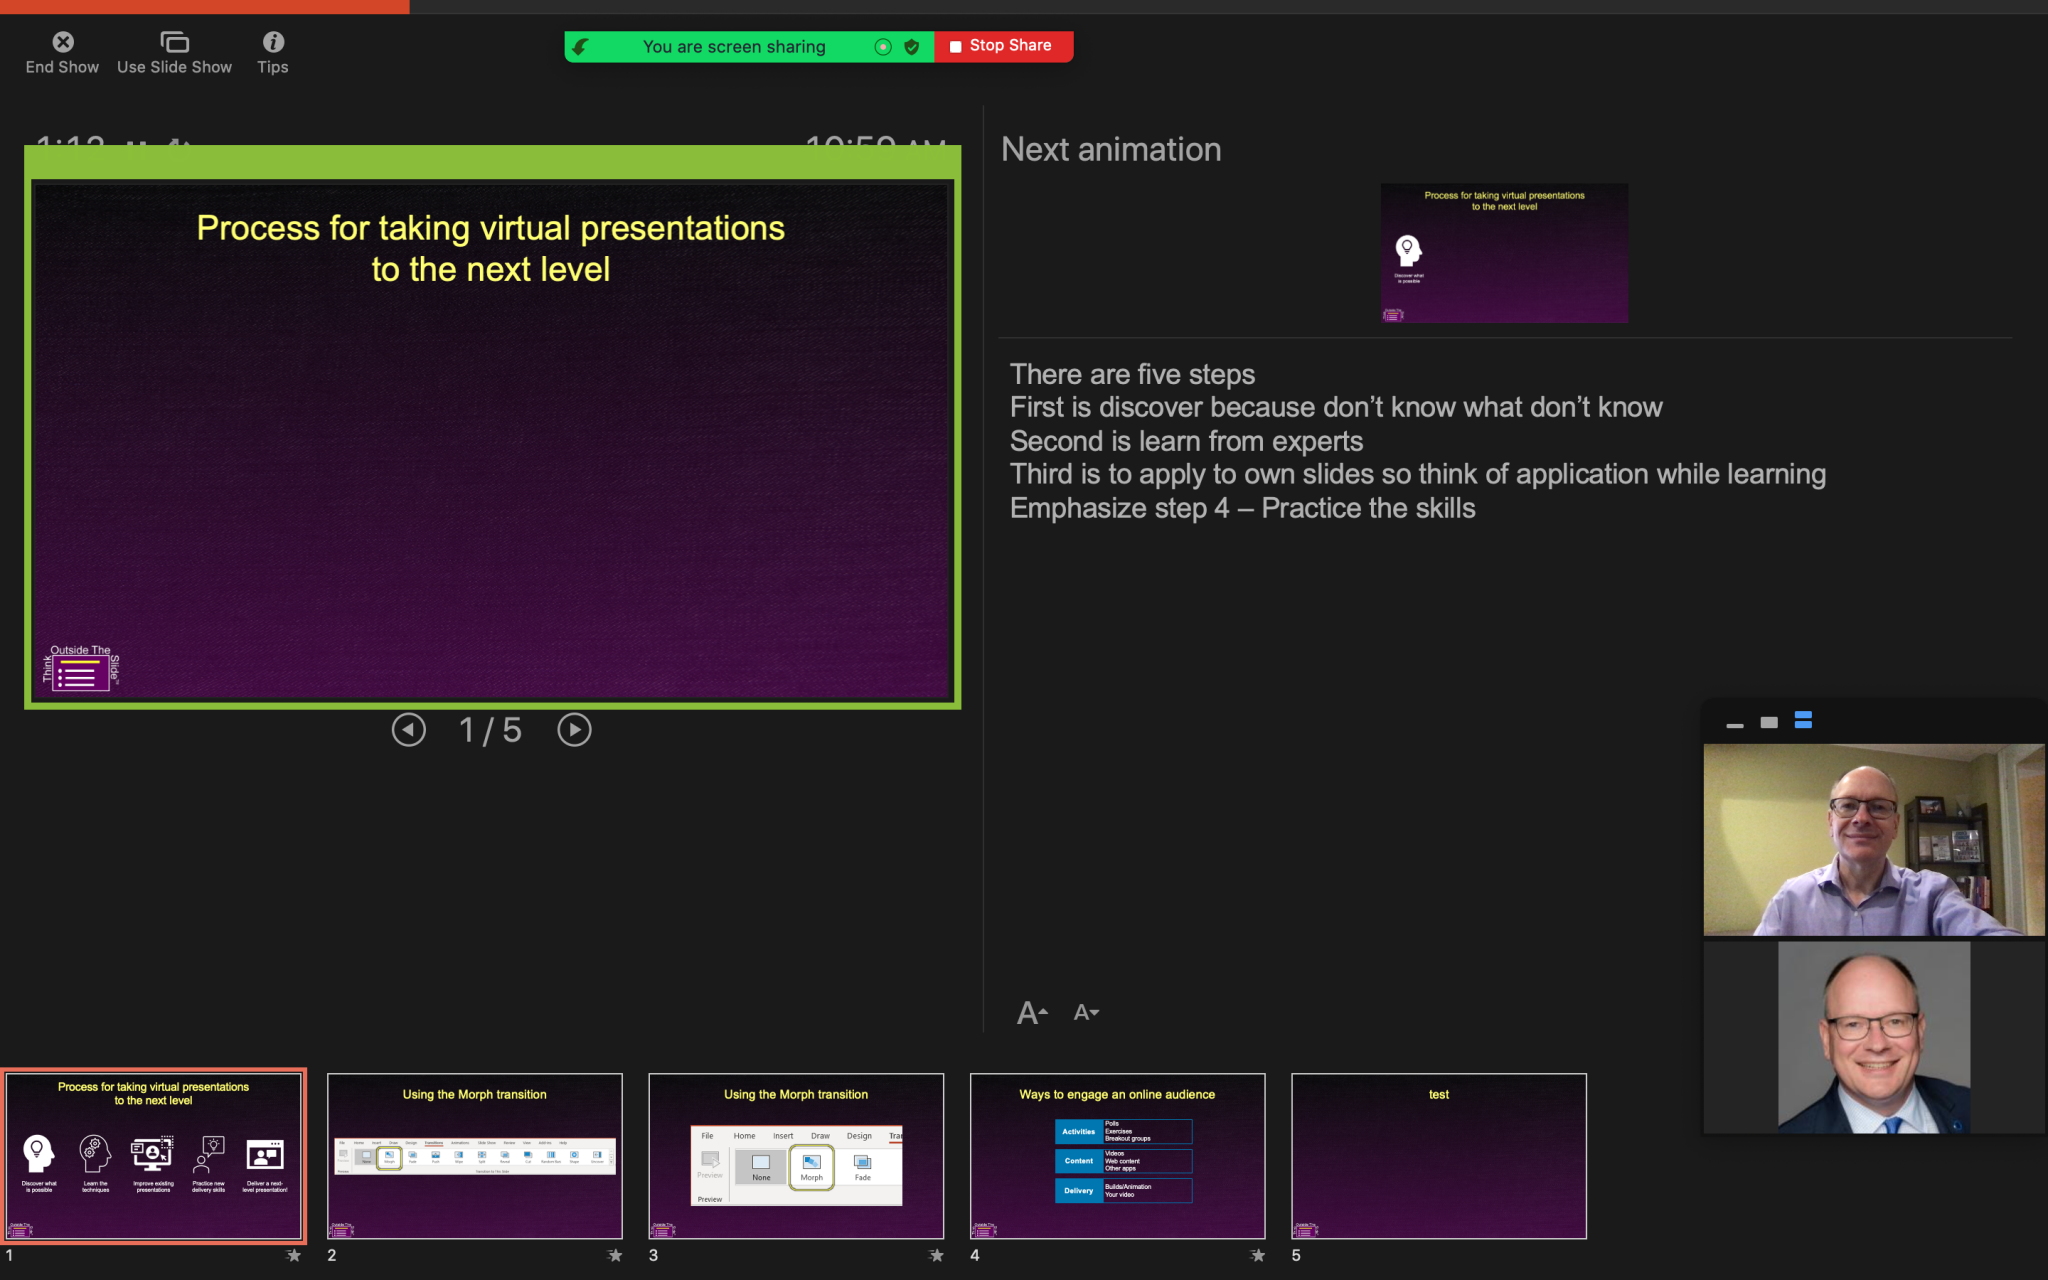Decrease notes font size
Viewport: 2048px width, 1280px height.
(1086, 1013)
